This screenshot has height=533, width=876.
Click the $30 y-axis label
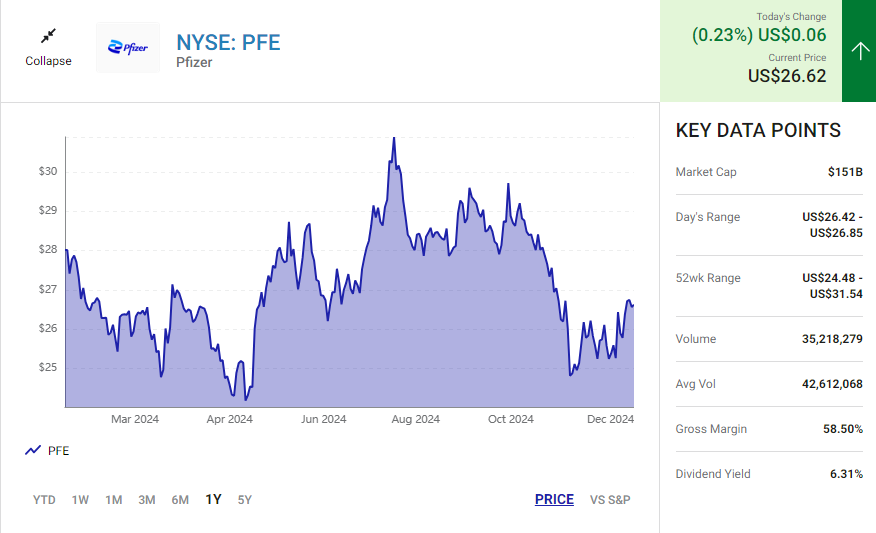[48, 172]
